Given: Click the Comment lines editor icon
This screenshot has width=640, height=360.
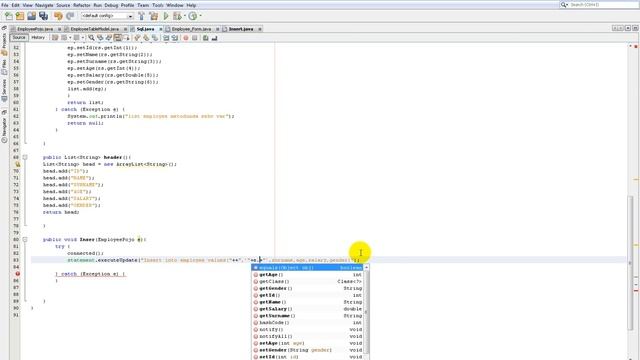Looking at the screenshot, I should click(205, 38).
